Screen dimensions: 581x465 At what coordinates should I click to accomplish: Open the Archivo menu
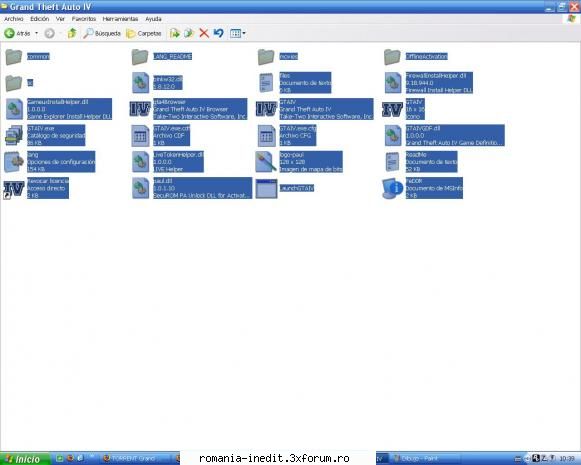pyautogui.click(x=14, y=19)
